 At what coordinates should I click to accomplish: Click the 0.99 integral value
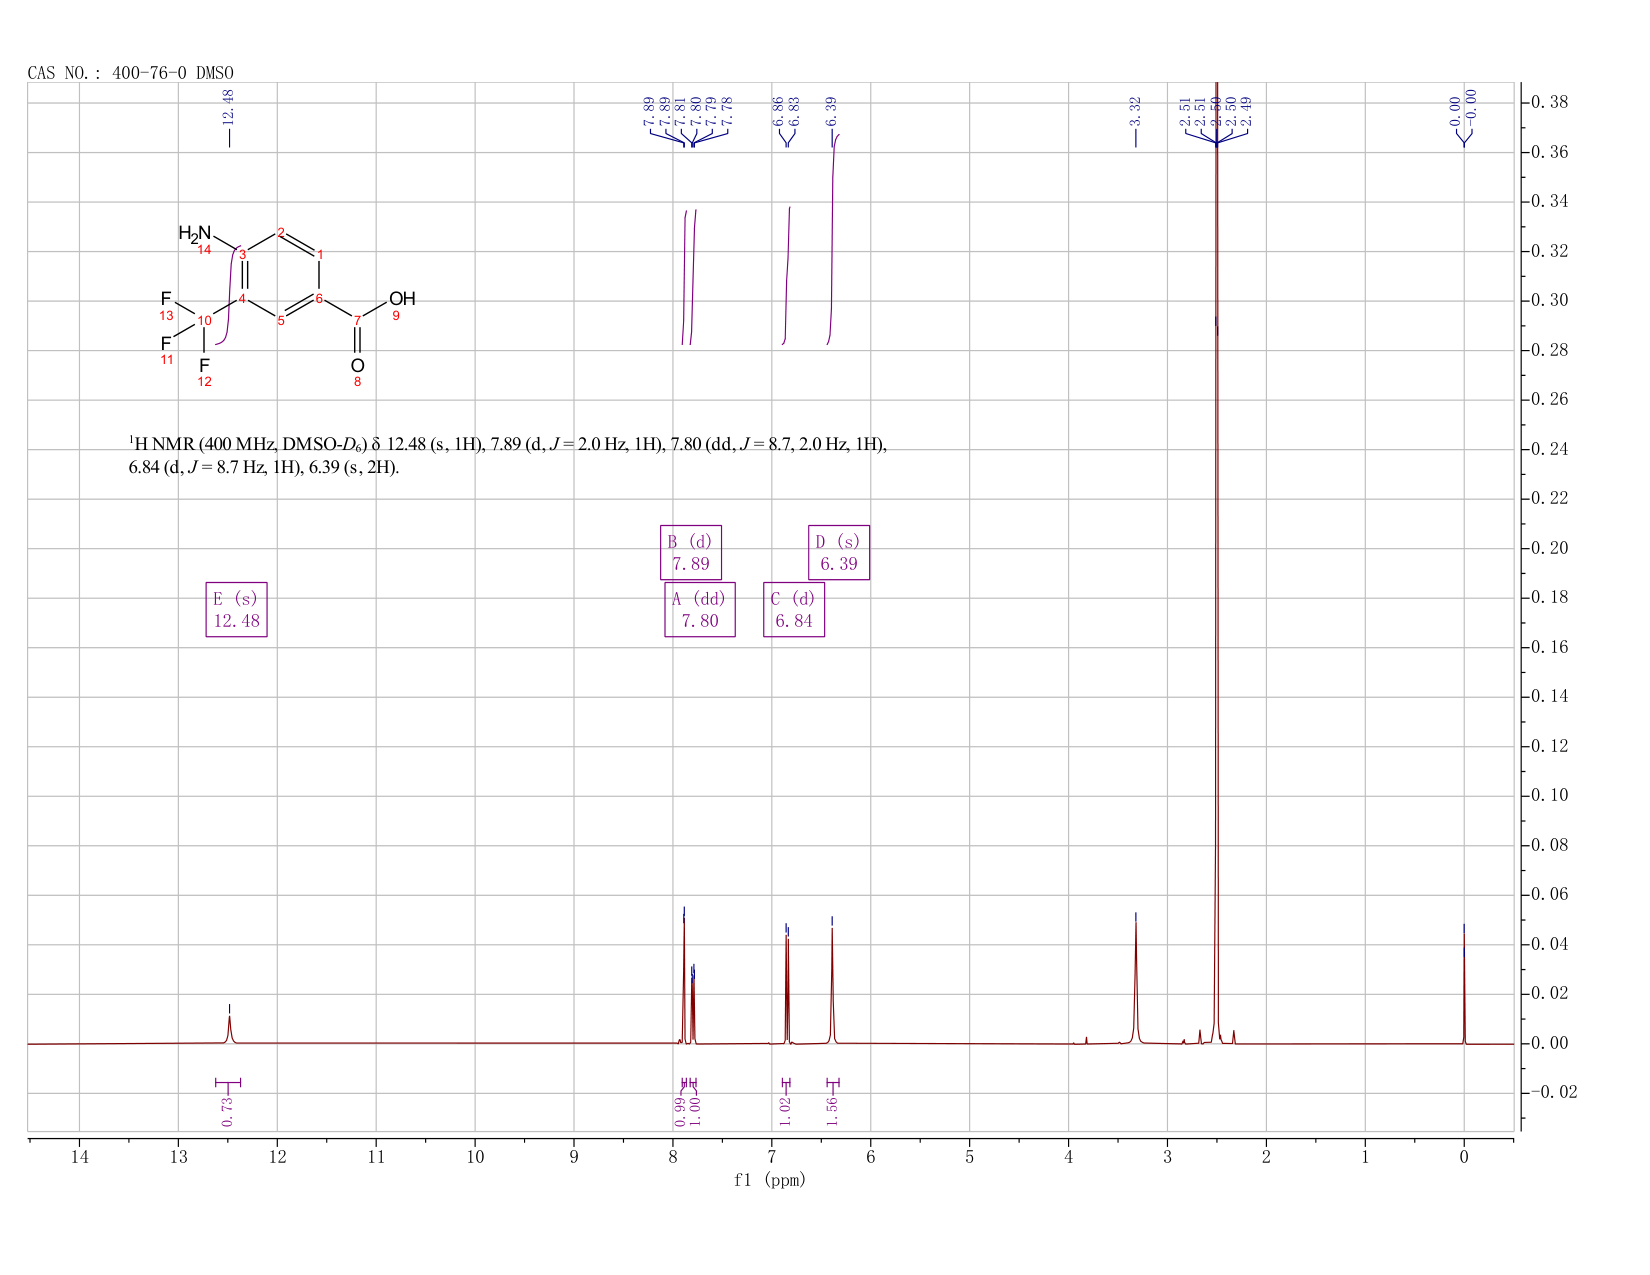[681, 1111]
